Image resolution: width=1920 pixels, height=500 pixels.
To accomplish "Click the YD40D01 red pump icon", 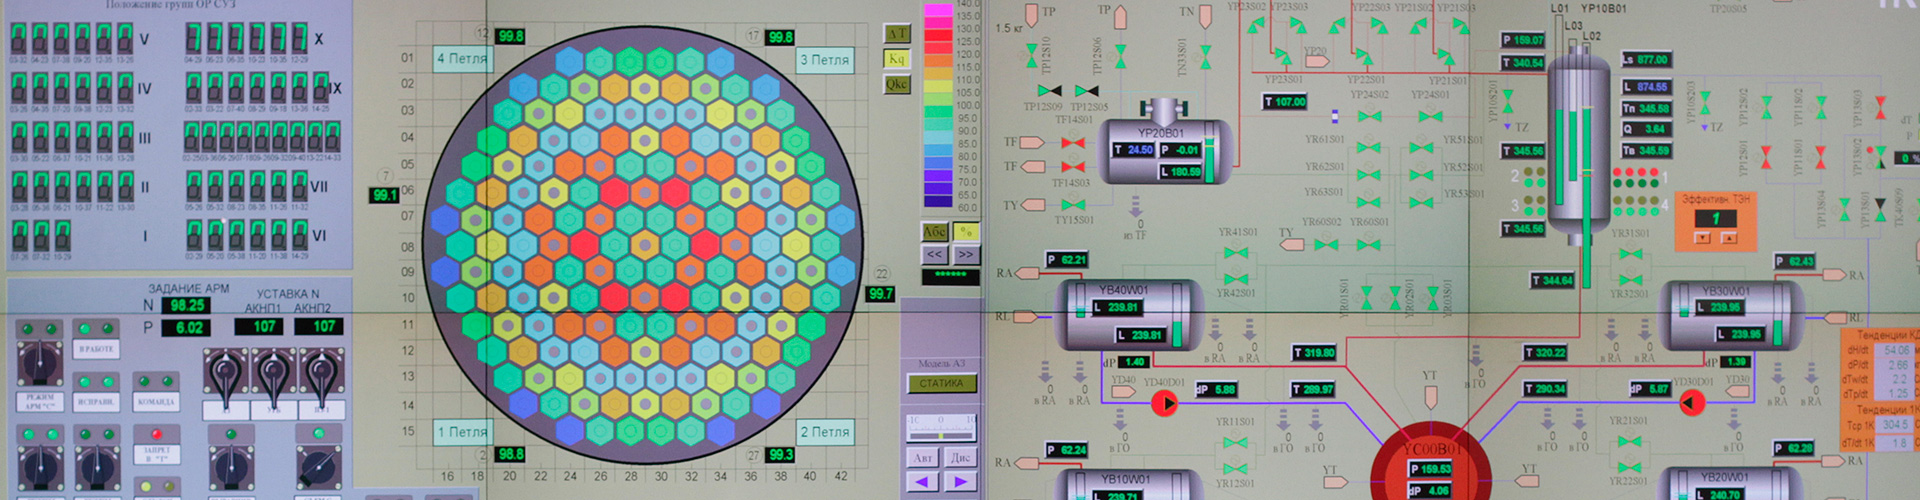I will click(x=1165, y=403).
